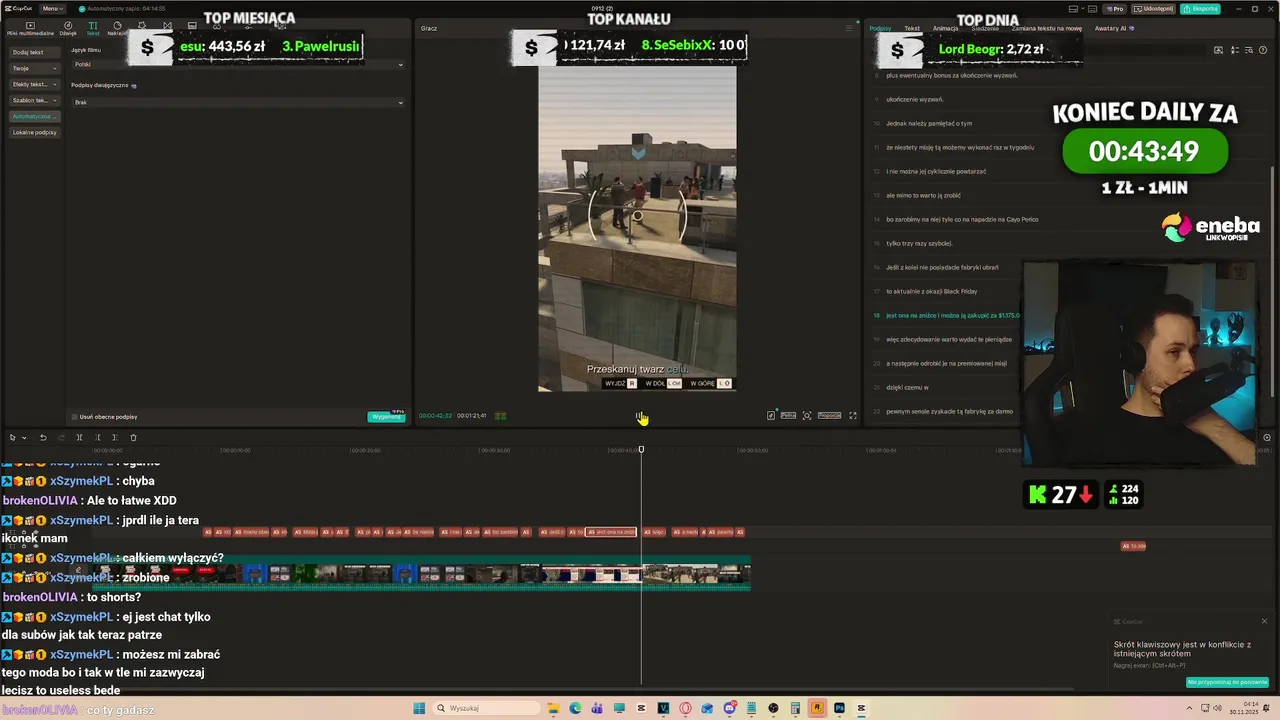Select caption 'I nie można jej cyklicznie powtarzać'
This screenshot has width=1280, height=720.
coord(936,171)
